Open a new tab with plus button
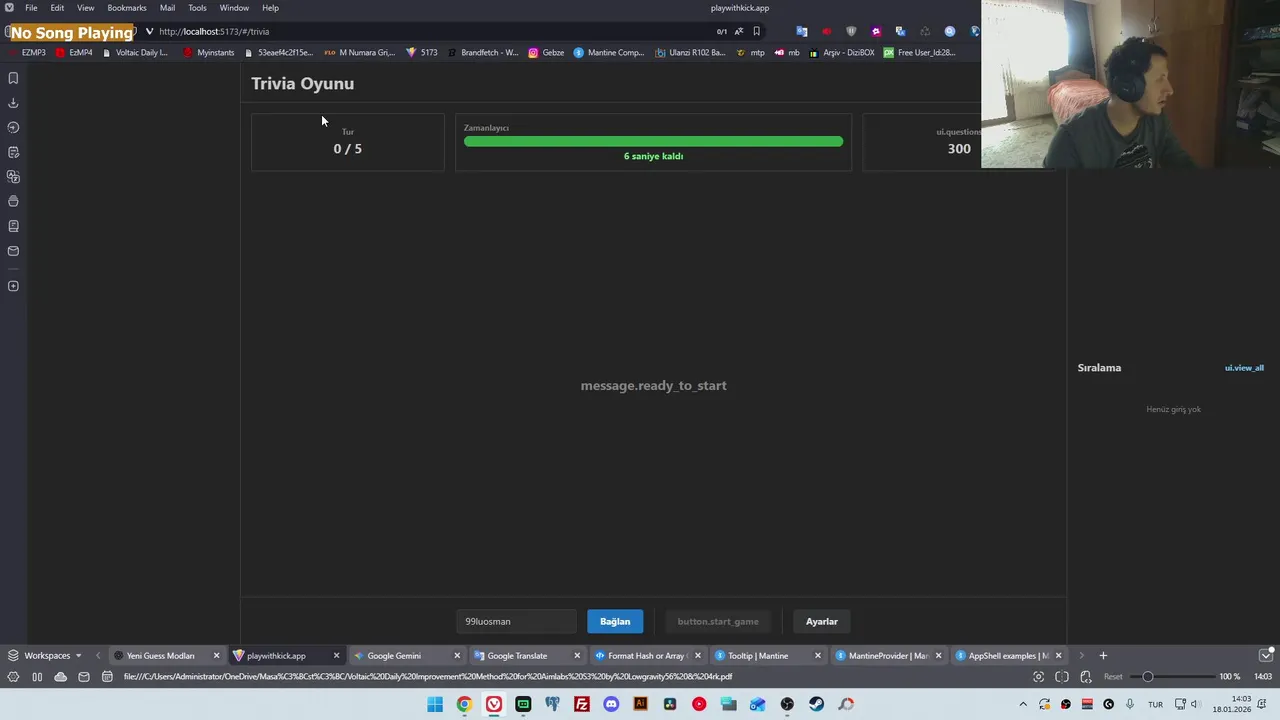The width and height of the screenshot is (1280, 720). (1103, 656)
